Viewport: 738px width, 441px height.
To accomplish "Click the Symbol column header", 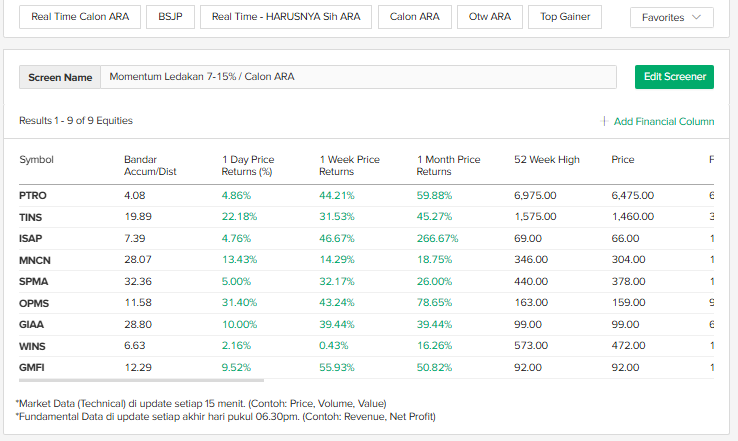I will pyautogui.click(x=36, y=159).
